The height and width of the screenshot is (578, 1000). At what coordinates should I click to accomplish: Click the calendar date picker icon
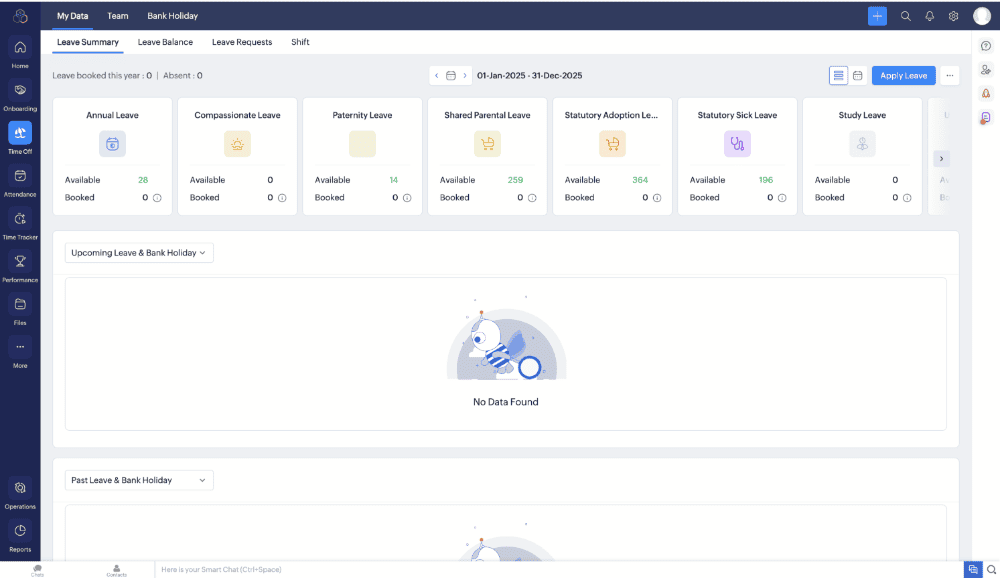451,75
